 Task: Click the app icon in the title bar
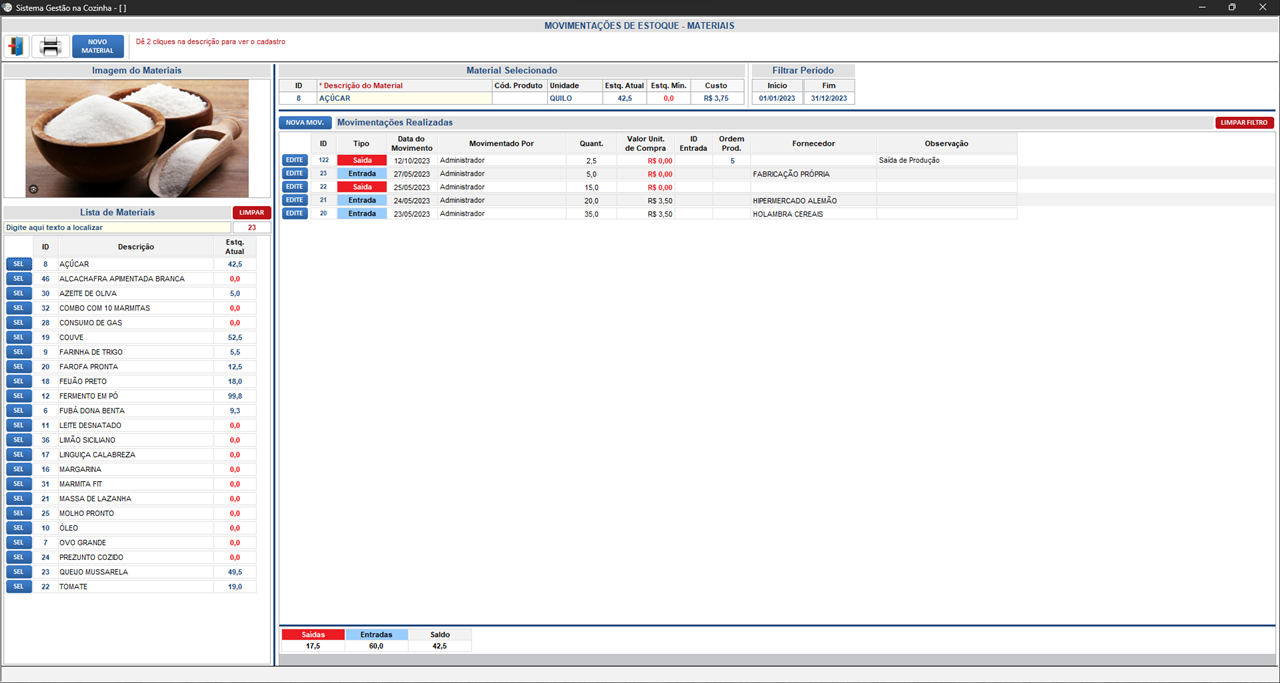tap(7, 7)
